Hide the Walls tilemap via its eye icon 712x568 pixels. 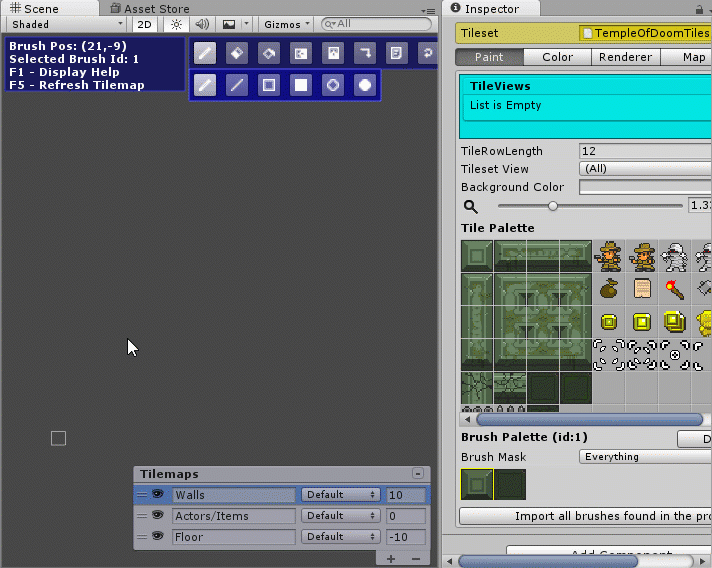click(158, 494)
